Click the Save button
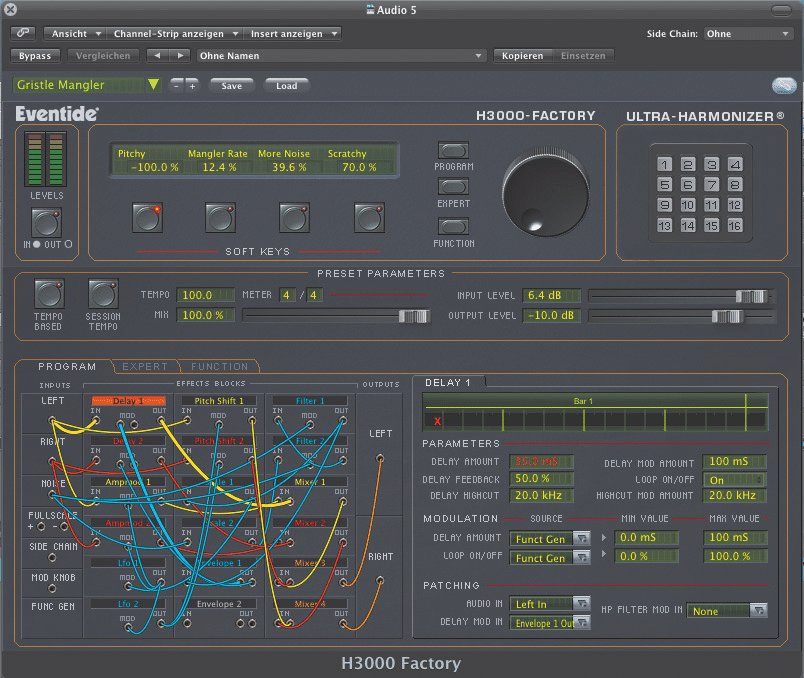The image size is (804, 678). [x=231, y=86]
